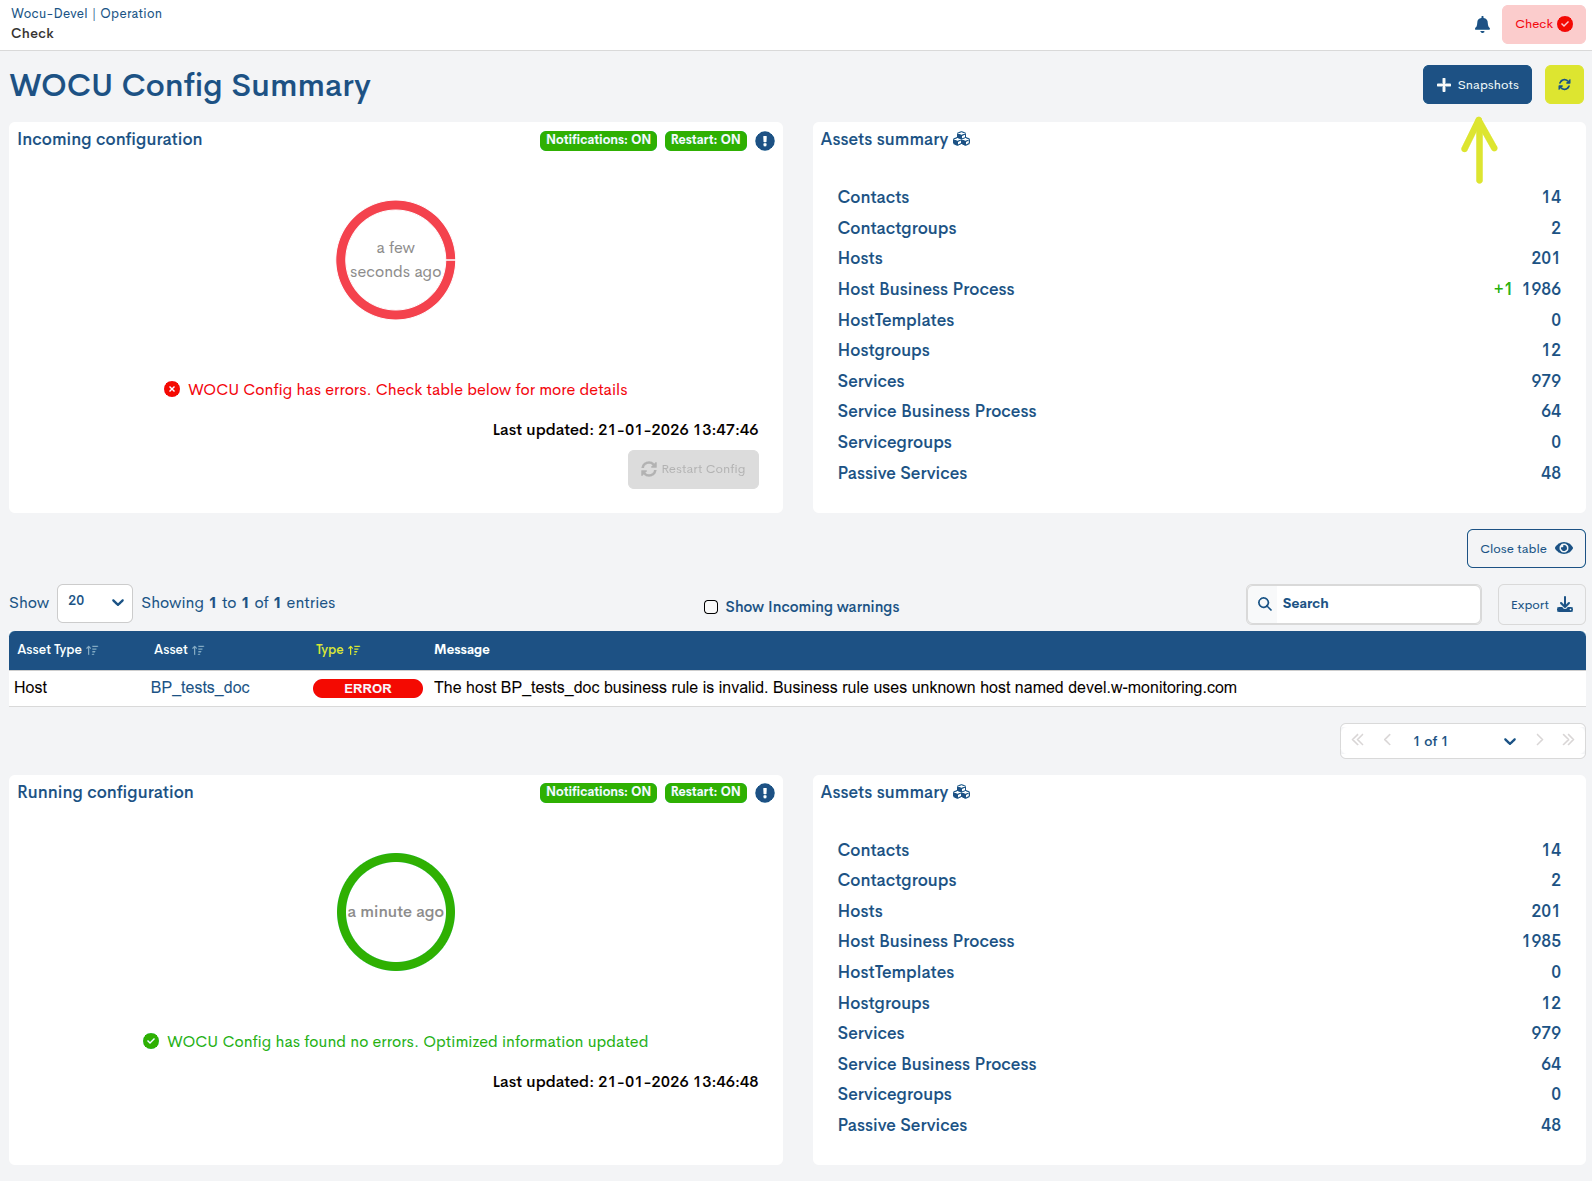The width and height of the screenshot is (1592, 1181).
Task: Click Incoming Notifications: ON badge
Action: pos(598,140)
